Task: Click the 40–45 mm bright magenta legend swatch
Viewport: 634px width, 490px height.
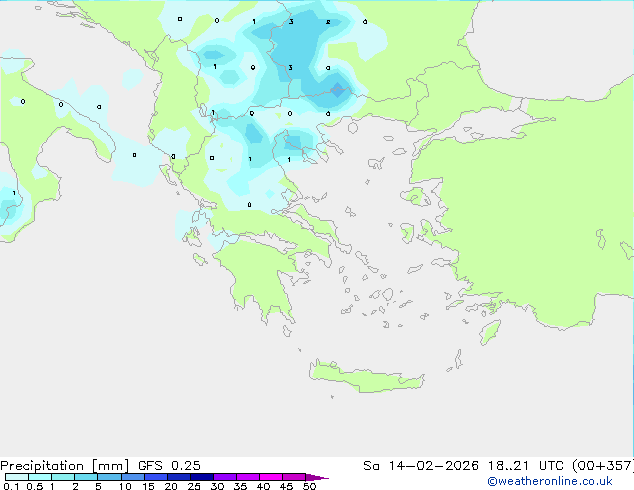Action: (271, 477)
